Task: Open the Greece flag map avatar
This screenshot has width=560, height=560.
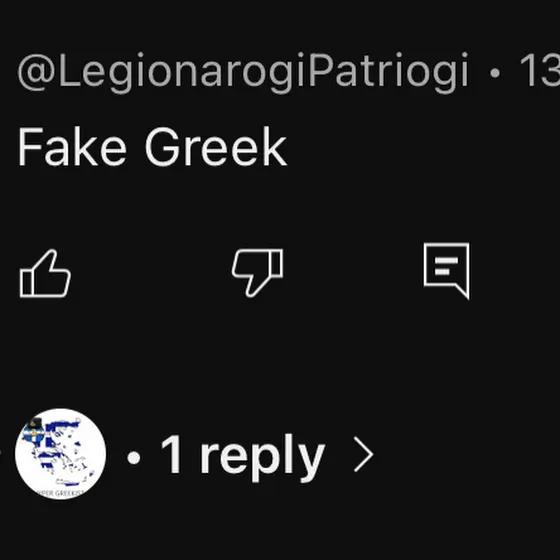Action: point(60,454)
